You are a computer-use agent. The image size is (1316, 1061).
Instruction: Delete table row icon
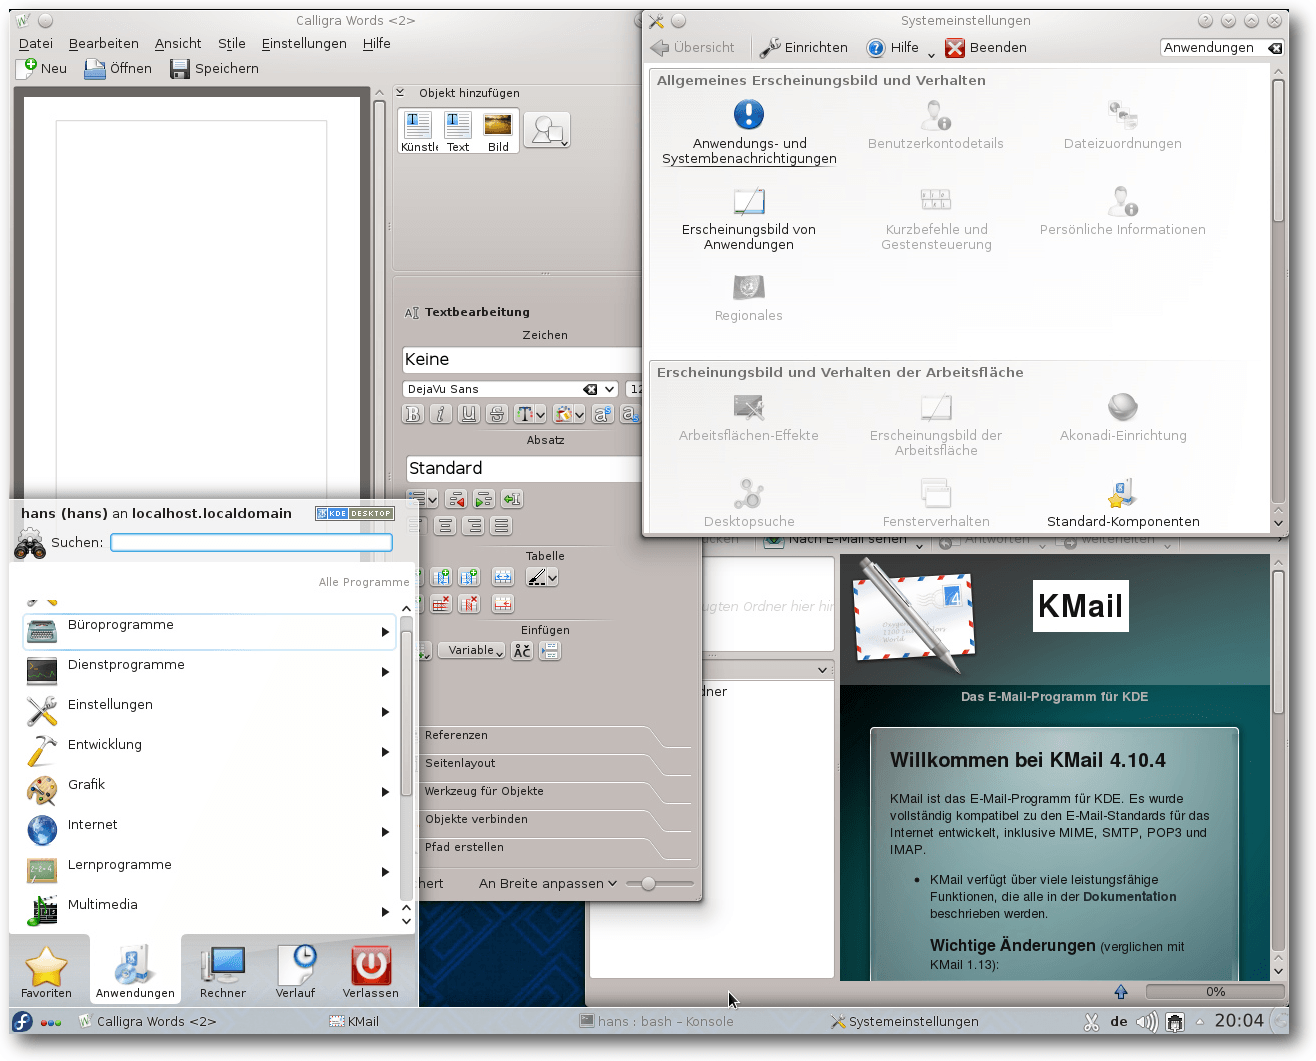tap(441, 604)
